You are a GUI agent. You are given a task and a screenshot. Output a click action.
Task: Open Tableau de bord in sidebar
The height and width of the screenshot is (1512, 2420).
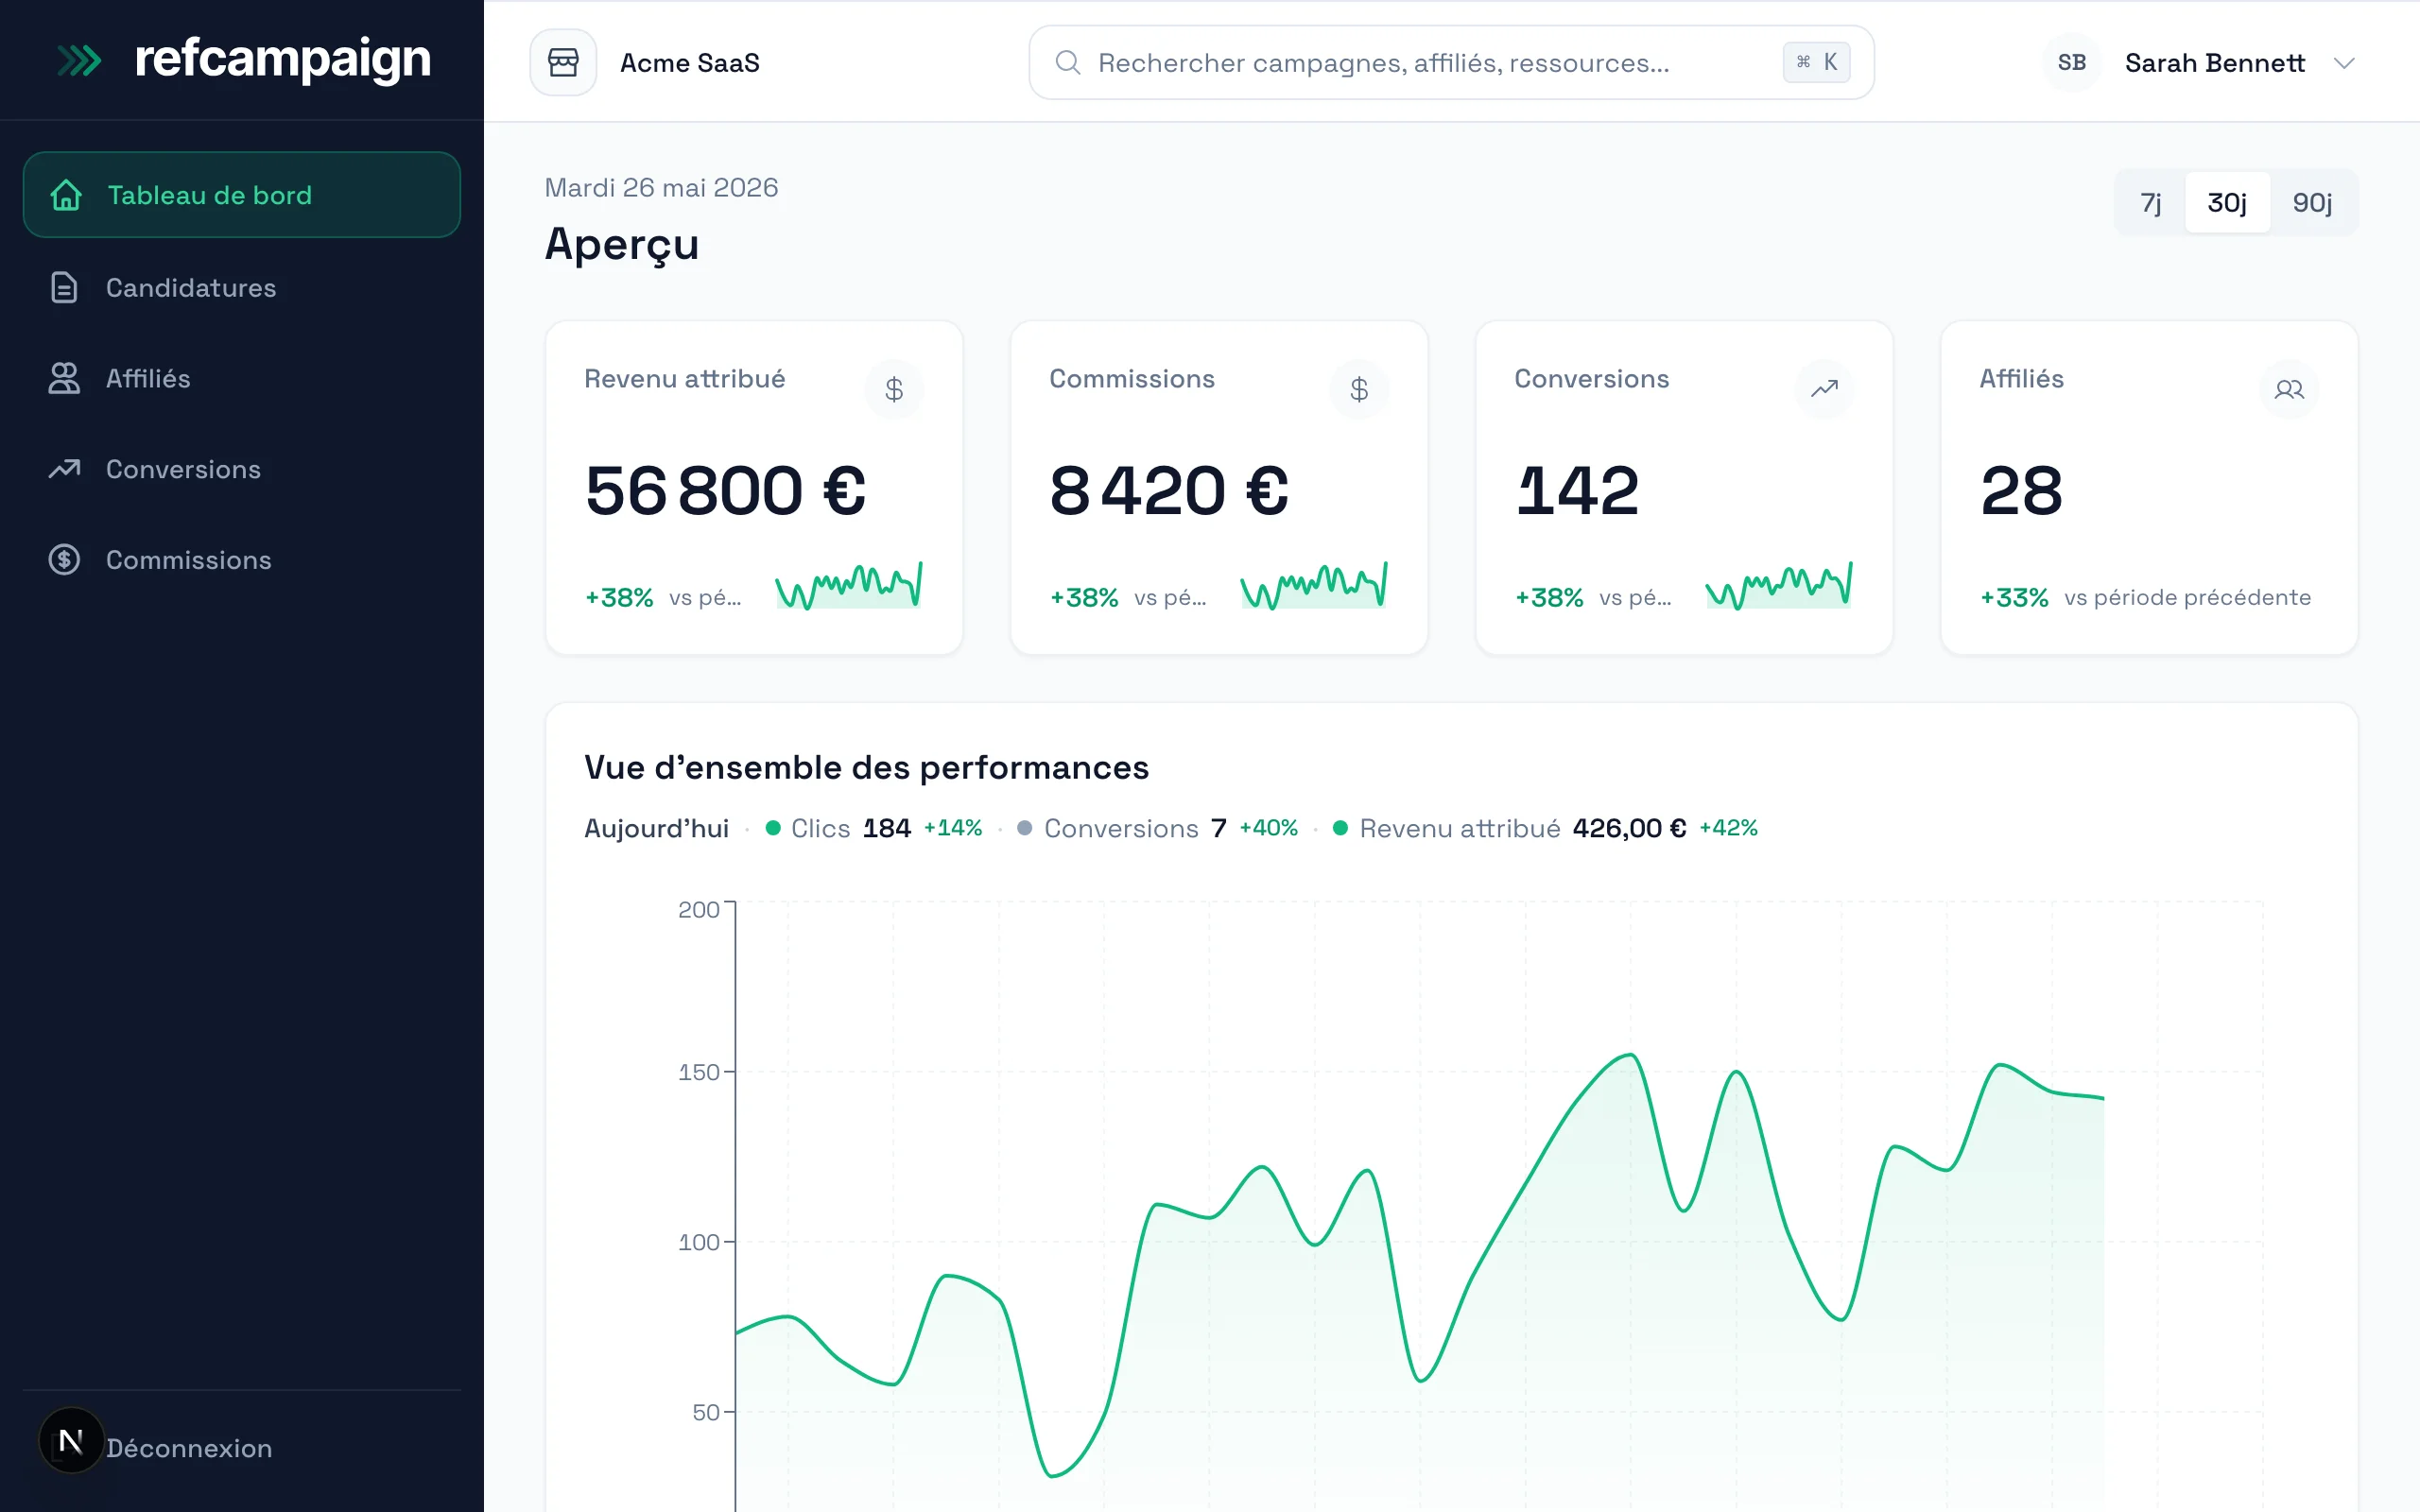point(241,195)
